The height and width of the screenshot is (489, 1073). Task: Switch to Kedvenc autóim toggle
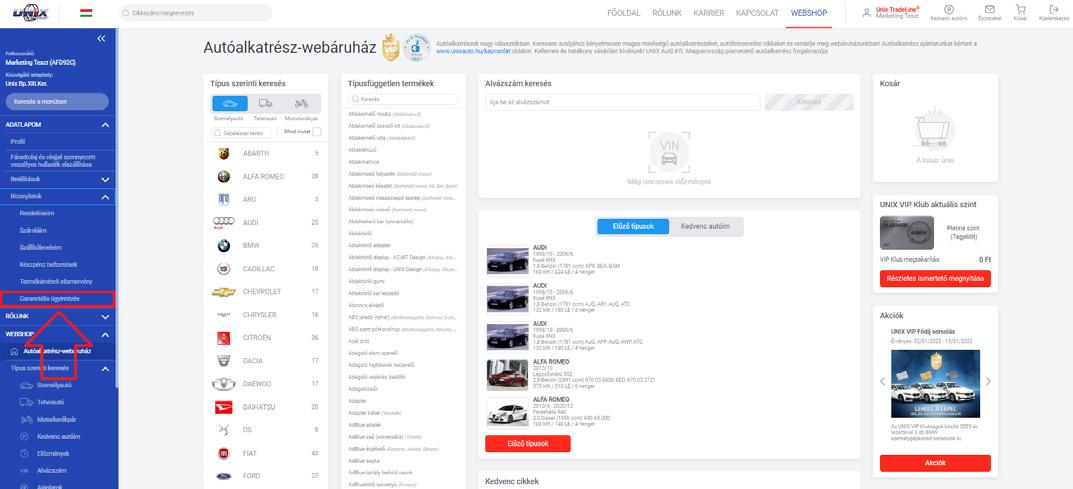point(706,226)
